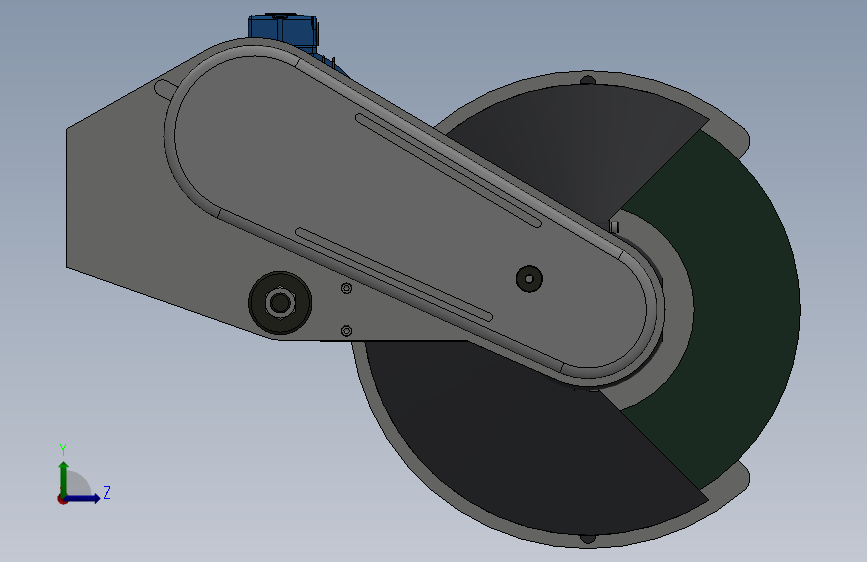Click the blue Z axis arrow of triad

click(x=83, y=498)
